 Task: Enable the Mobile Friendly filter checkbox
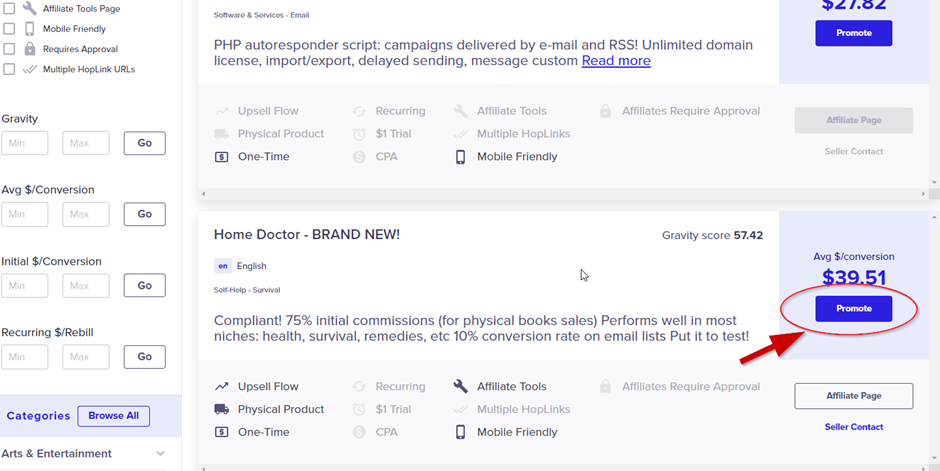coord(9,29)
